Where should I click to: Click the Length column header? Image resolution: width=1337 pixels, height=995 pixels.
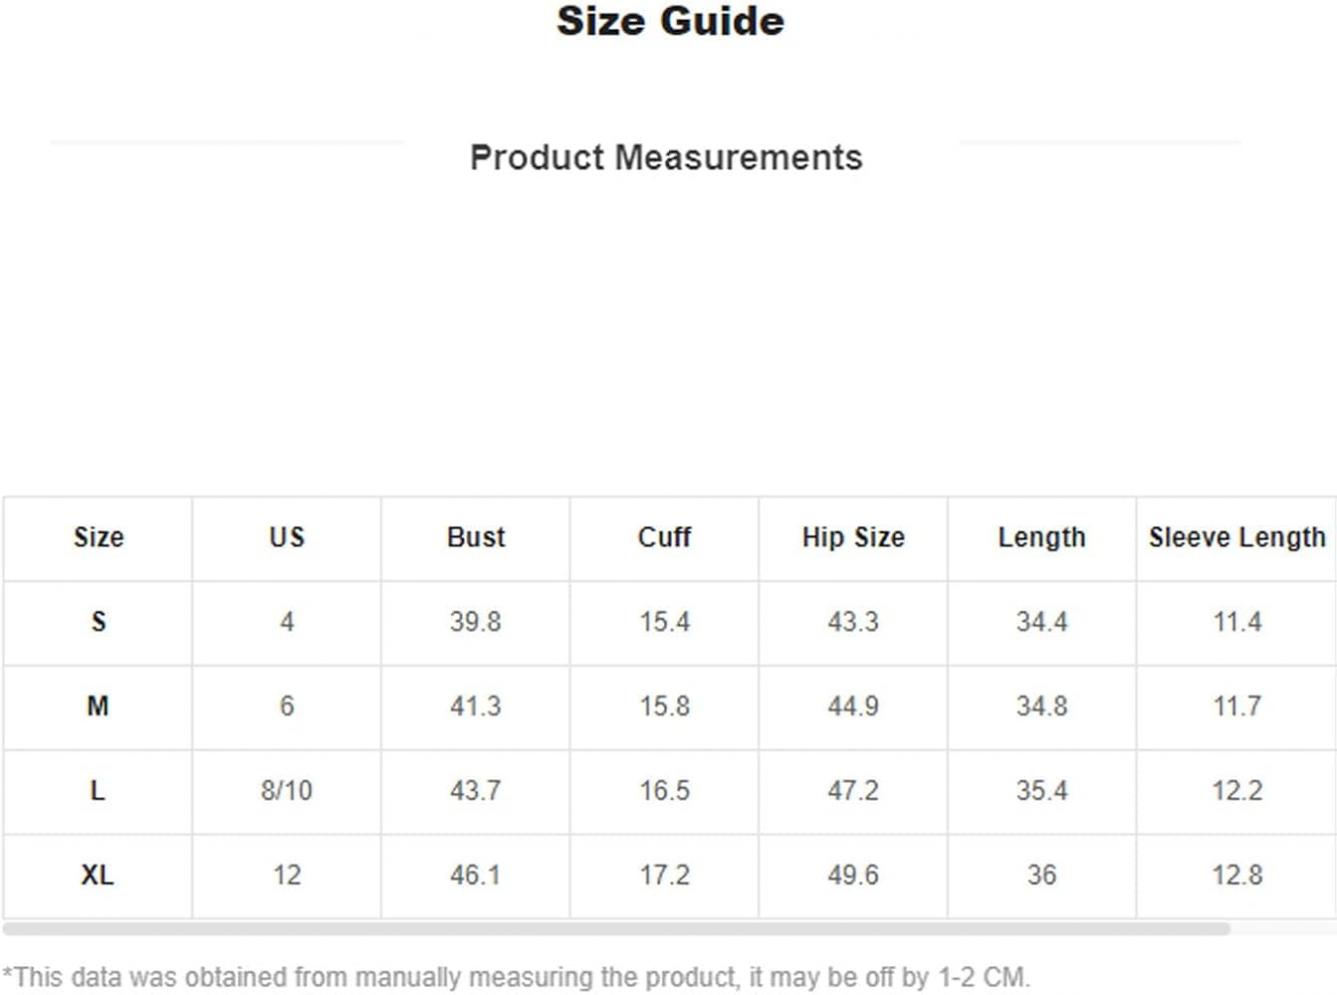click(x=1041, y=538)
